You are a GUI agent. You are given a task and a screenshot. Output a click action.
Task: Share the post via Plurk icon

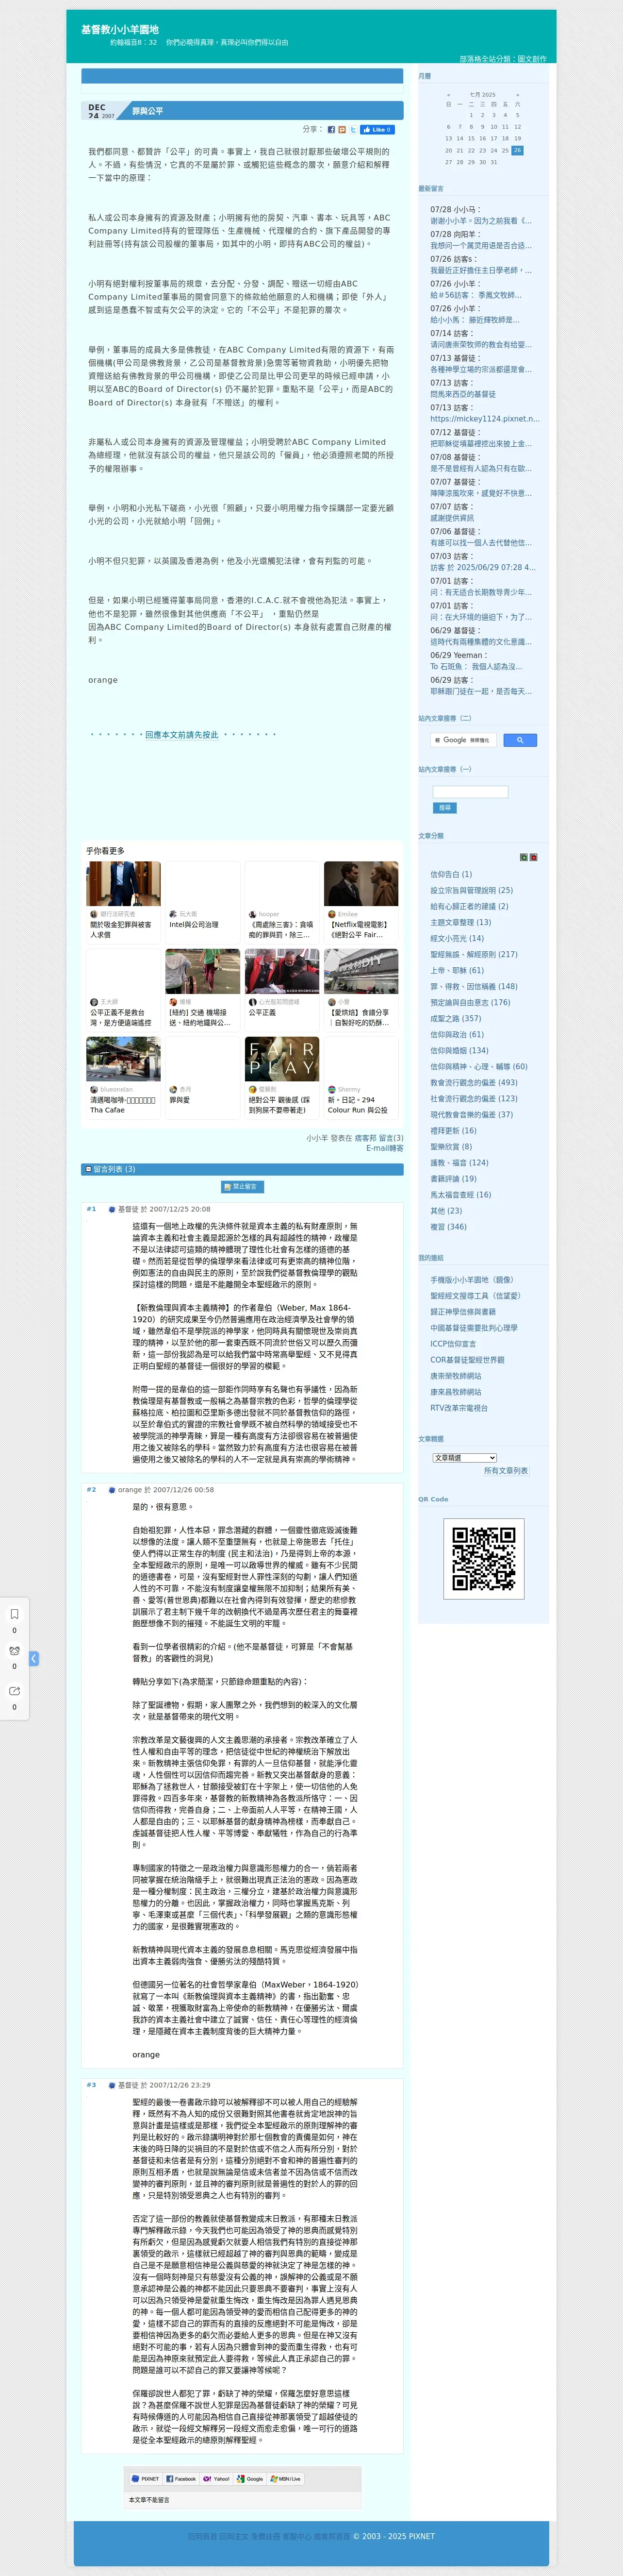click(x=342, y=130)
